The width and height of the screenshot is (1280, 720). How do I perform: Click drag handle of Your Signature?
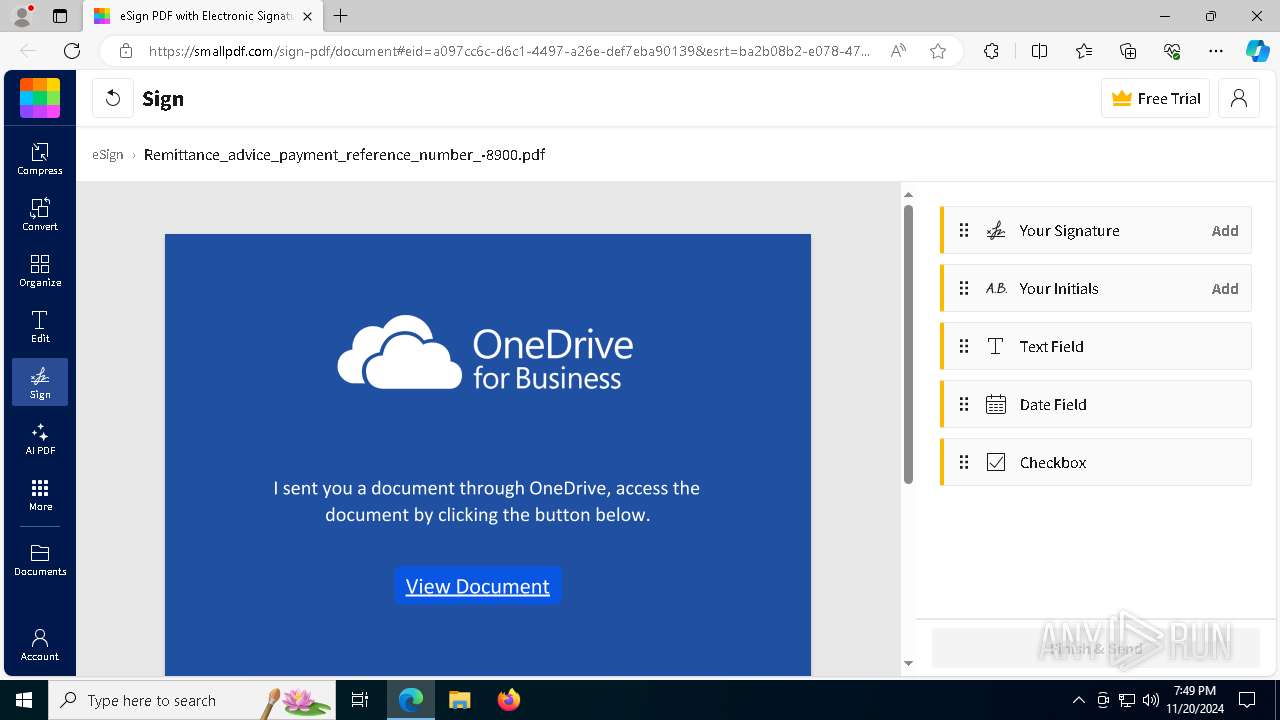coord(964,231)
